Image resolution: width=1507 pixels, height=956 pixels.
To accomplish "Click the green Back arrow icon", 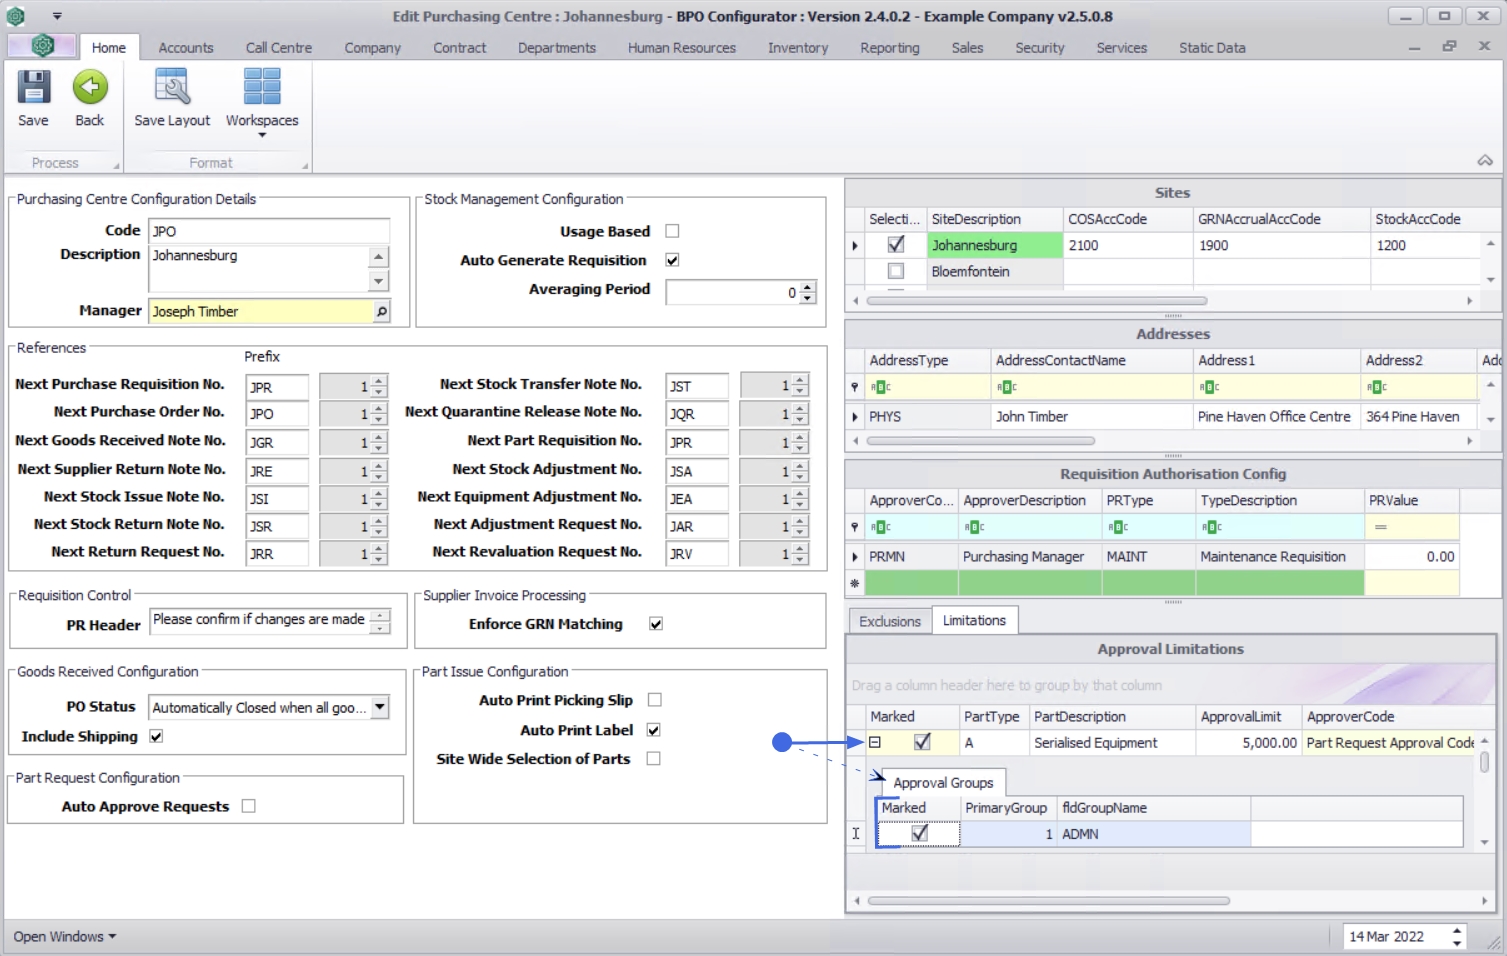I will (x=90, y=88).
